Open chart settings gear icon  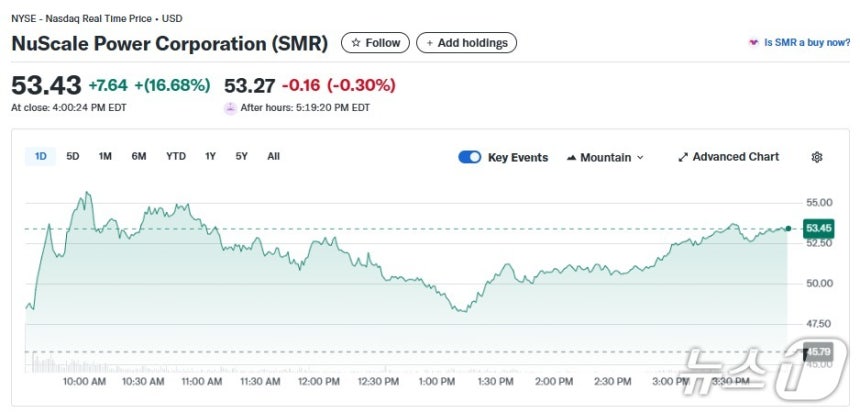tap(817, 157)
